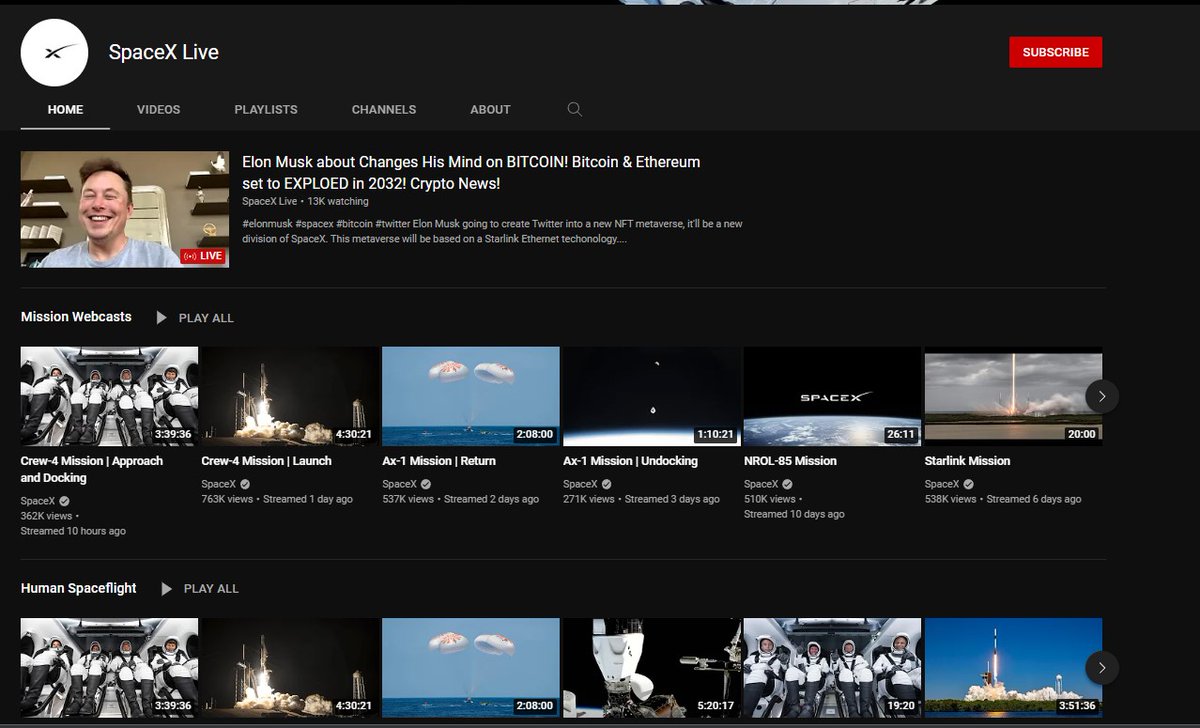Open Crew-4 Approach and Docking thumbnail in Mission Webcasts

click(109, 396)
